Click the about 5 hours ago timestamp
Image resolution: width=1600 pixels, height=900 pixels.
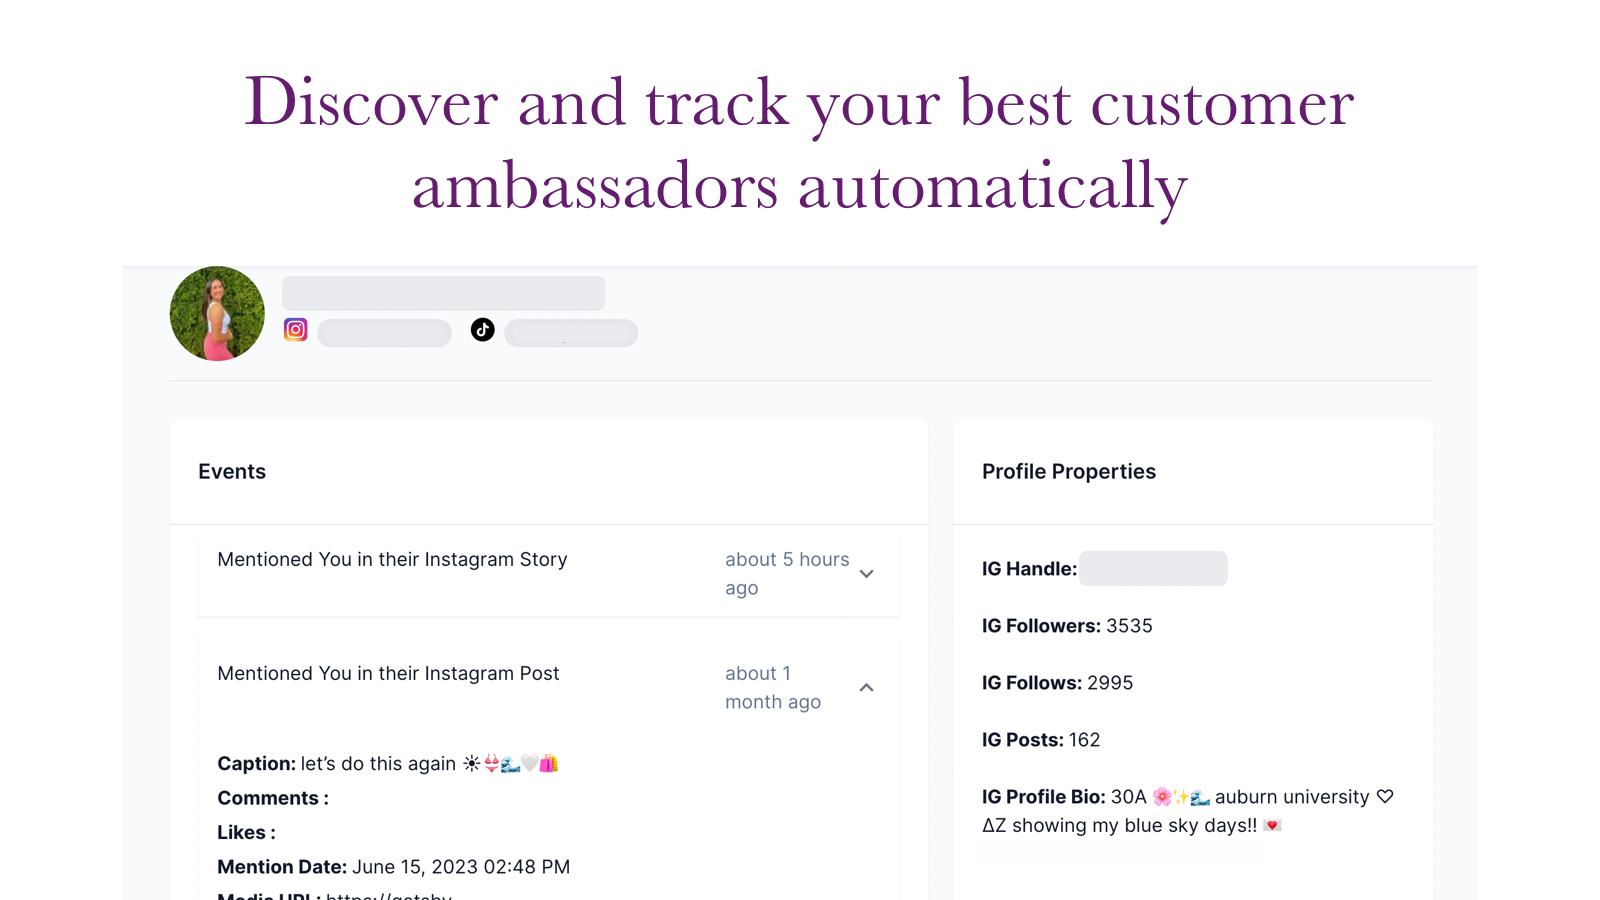787,574
